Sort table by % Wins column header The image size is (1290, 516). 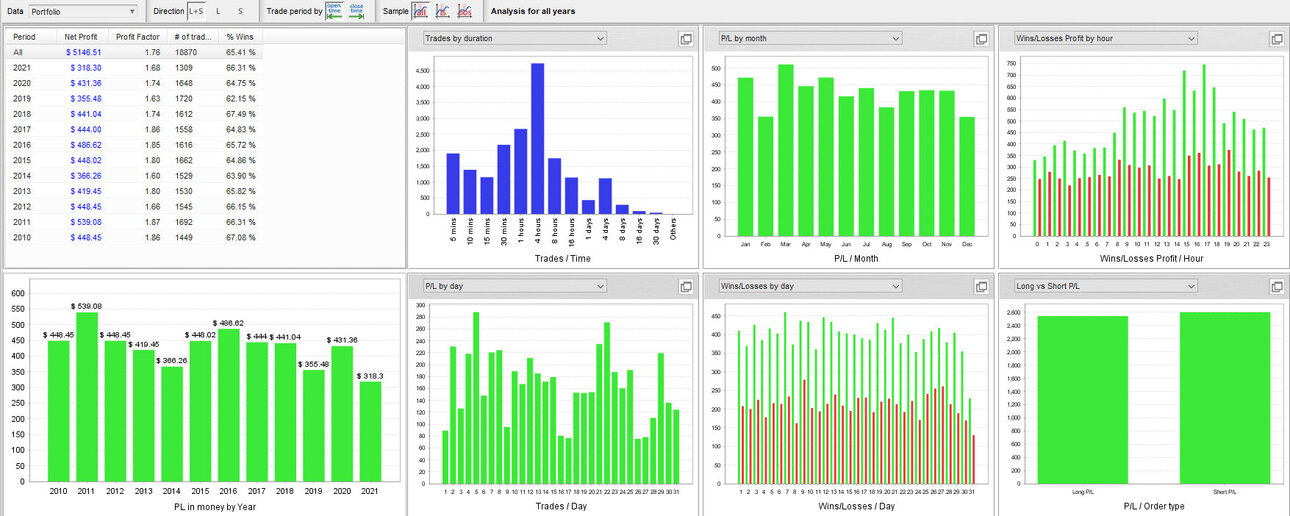[x=239, y=36]
